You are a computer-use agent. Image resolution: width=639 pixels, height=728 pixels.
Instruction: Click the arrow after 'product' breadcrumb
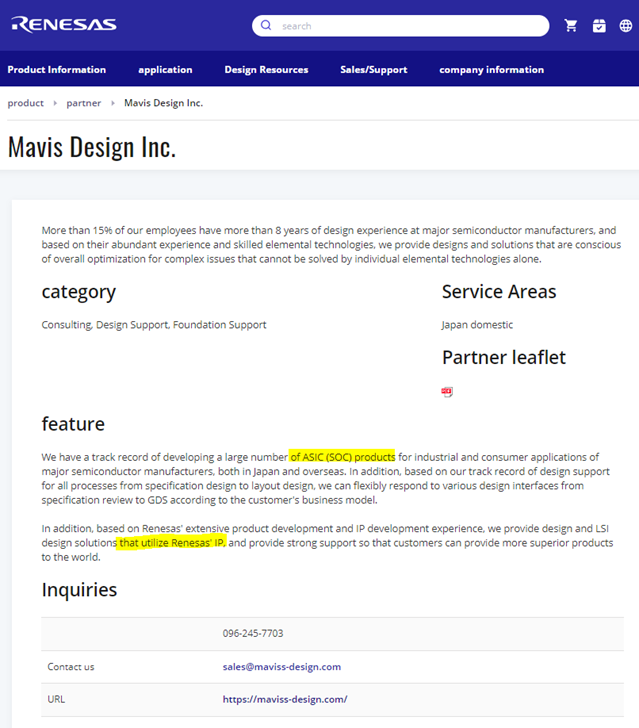click(x=55, y=103)
